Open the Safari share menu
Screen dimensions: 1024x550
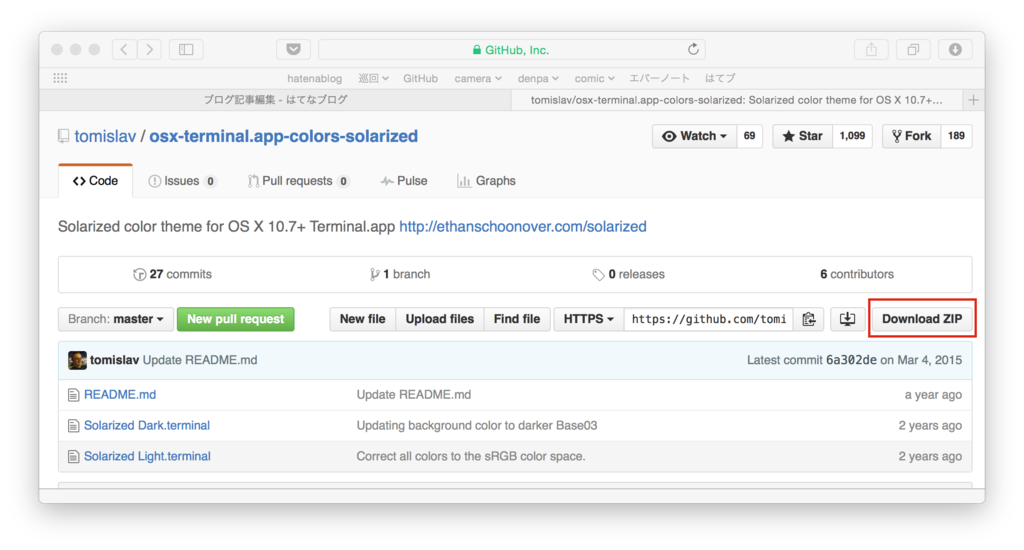pyautogui.click(x=871, y=50)
